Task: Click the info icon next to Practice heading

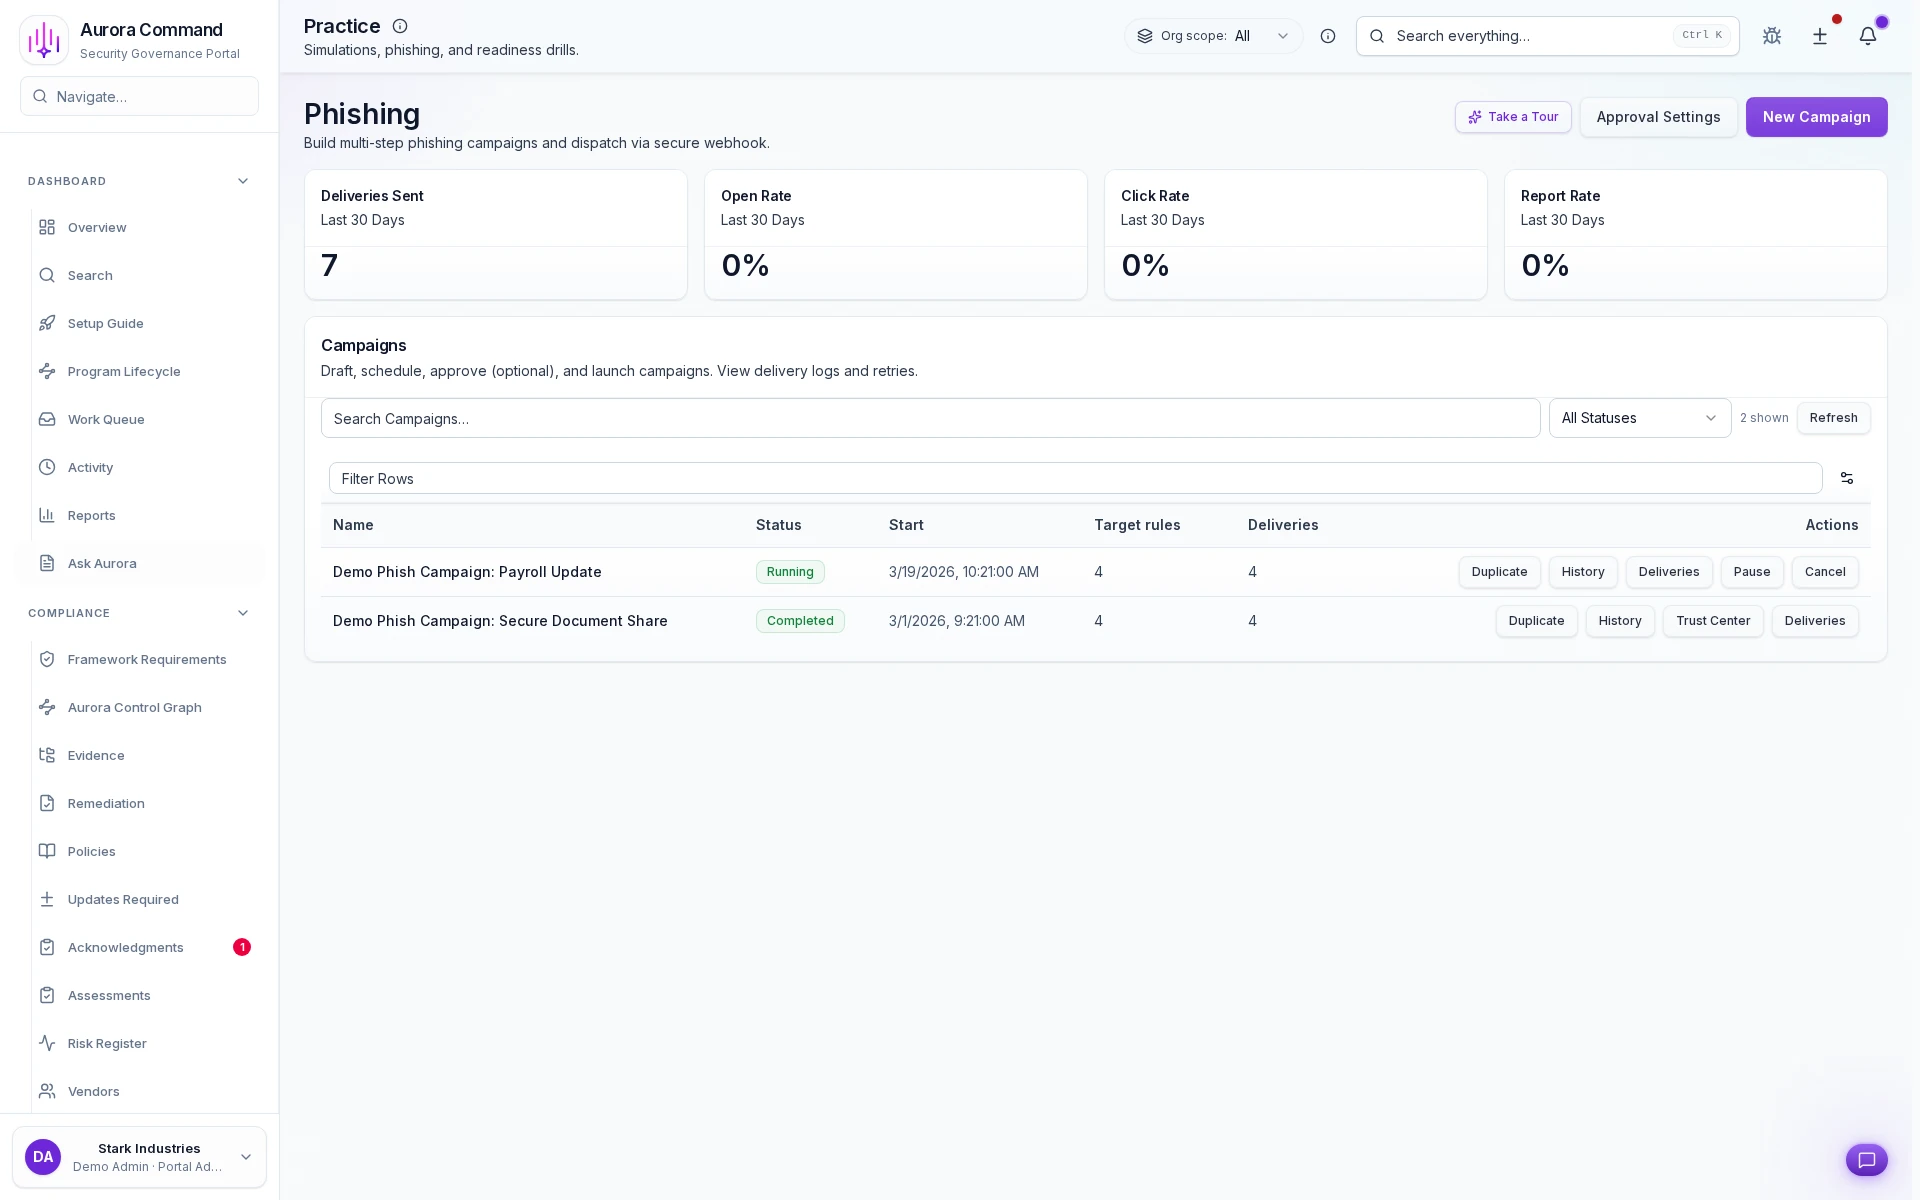Action: (x=400, y=26)
